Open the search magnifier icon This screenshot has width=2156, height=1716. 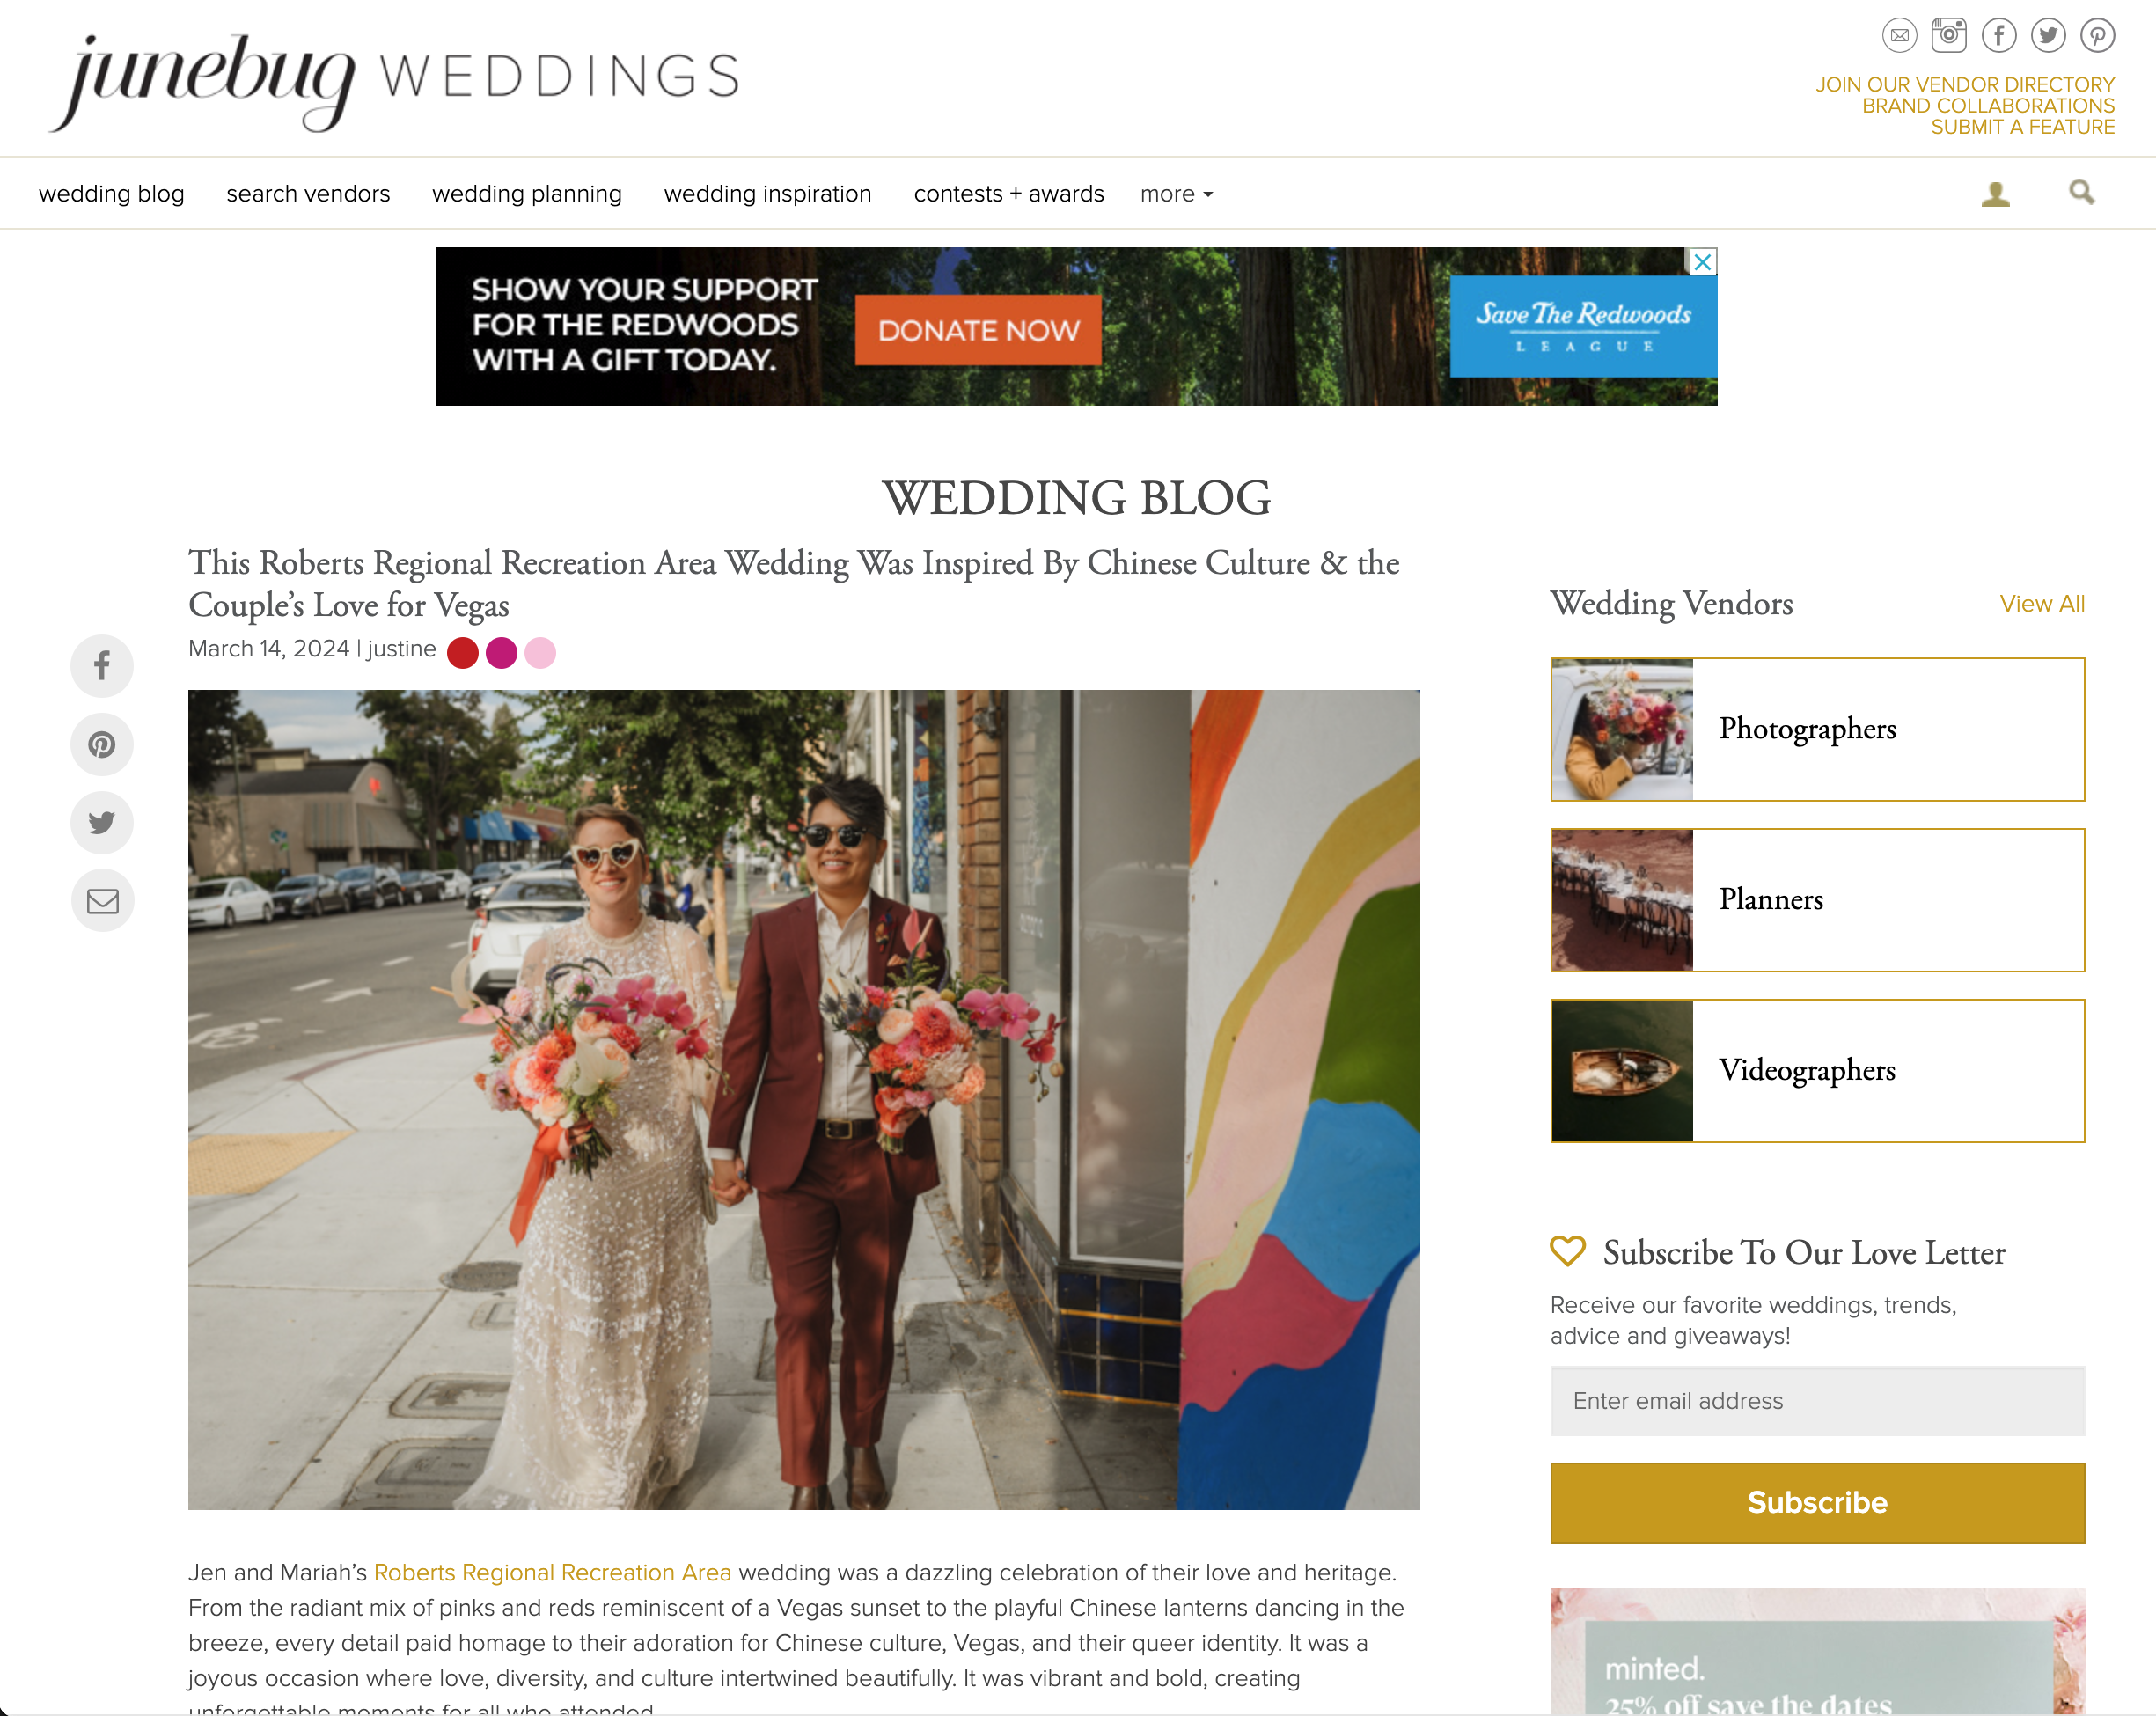(x=2081, y=192)
